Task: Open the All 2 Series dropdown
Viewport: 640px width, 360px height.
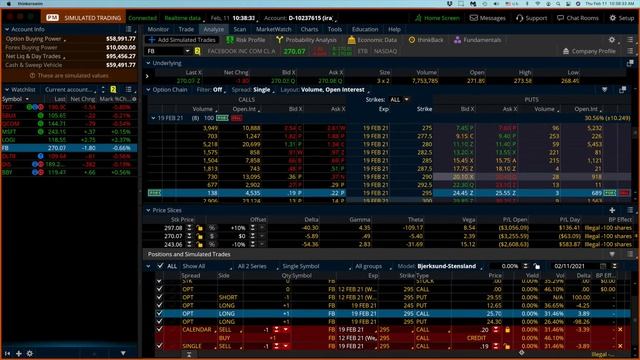Action: (x=258, y=266)
